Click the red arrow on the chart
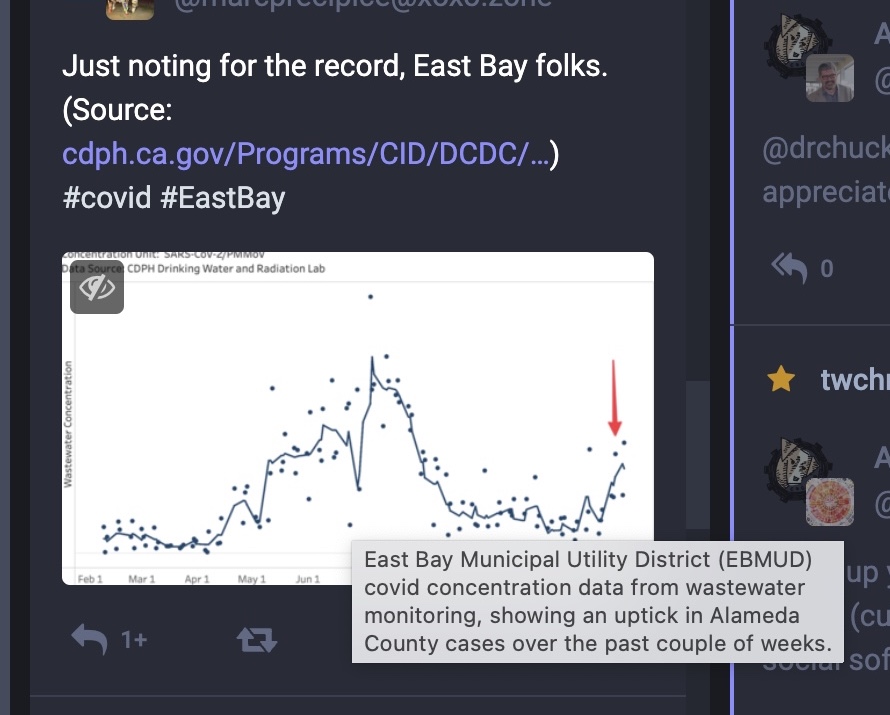The height and width of the screenshot is (715, 890). click(614, 397)
